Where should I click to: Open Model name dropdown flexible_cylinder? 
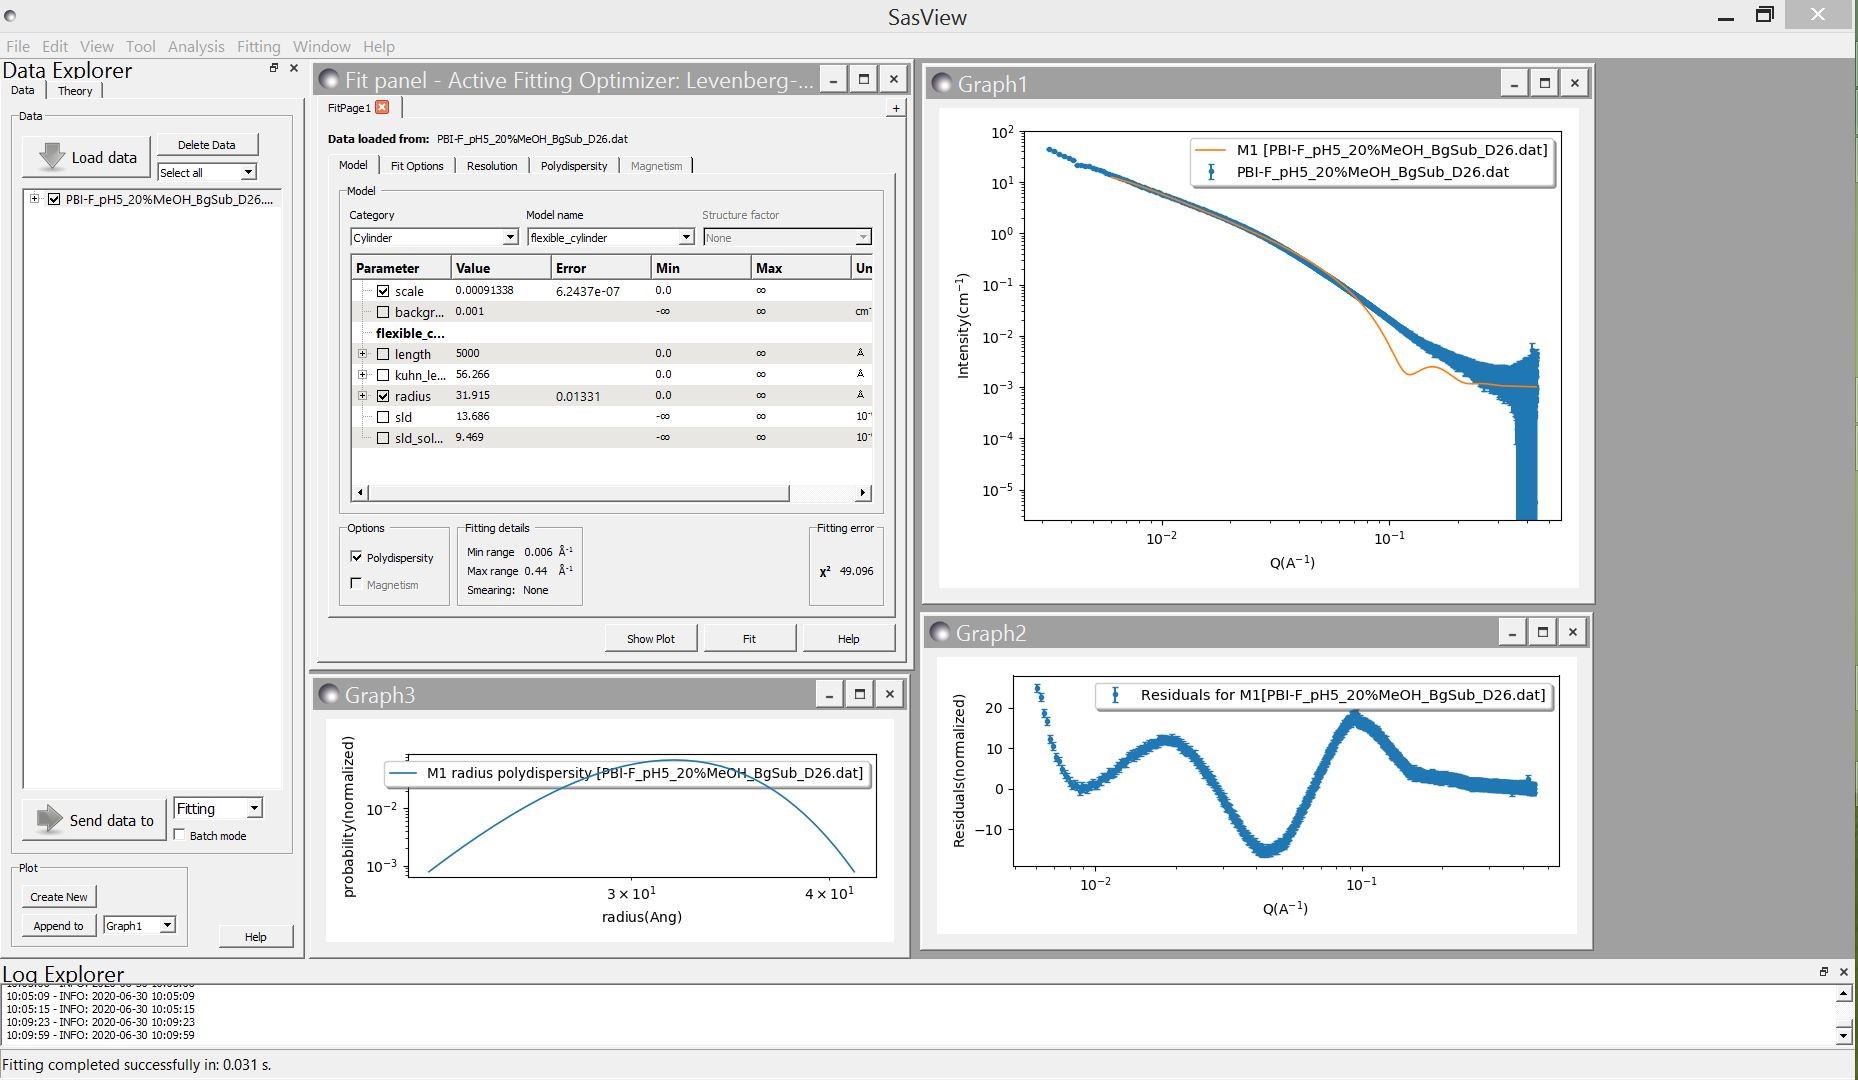(x=610, y=237)
